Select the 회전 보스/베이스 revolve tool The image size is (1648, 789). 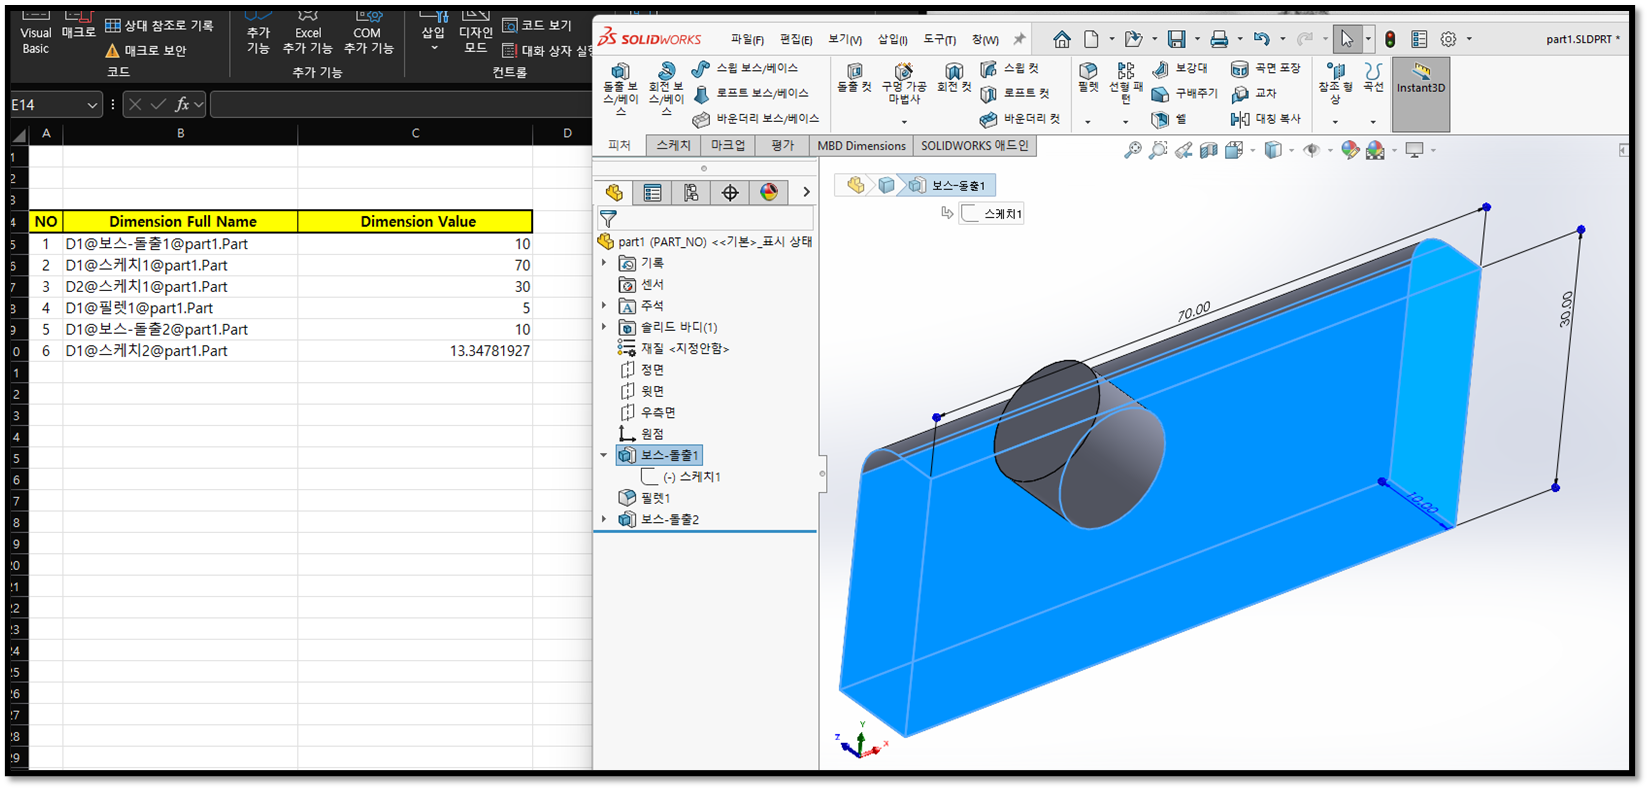(x=666, y=88)
